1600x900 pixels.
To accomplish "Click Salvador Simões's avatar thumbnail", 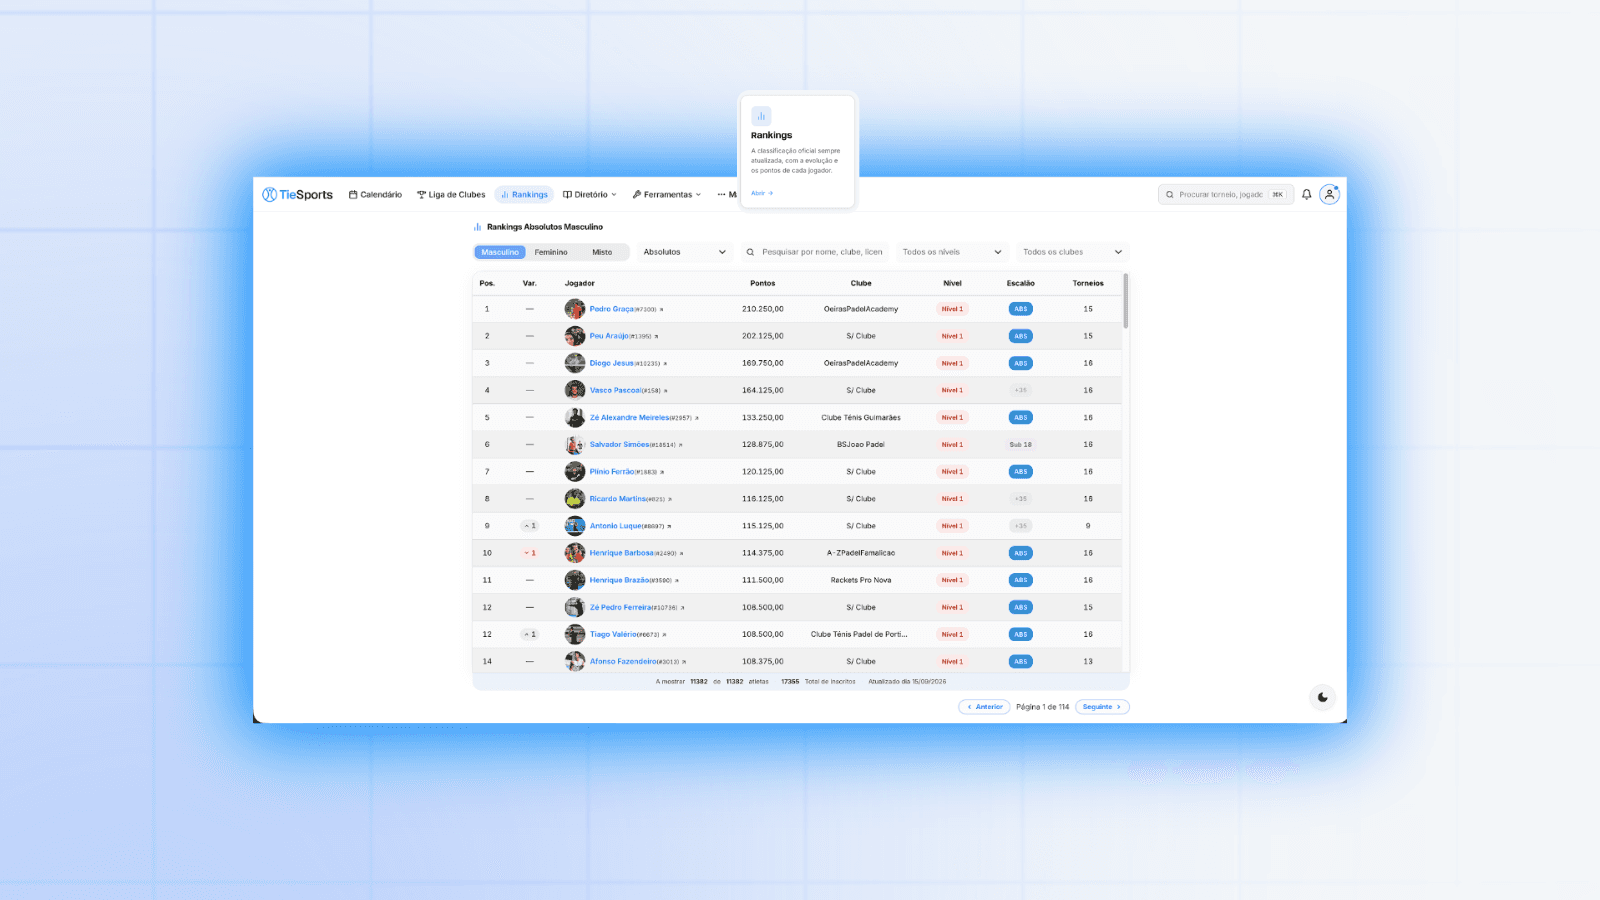I will coord(575,444).
